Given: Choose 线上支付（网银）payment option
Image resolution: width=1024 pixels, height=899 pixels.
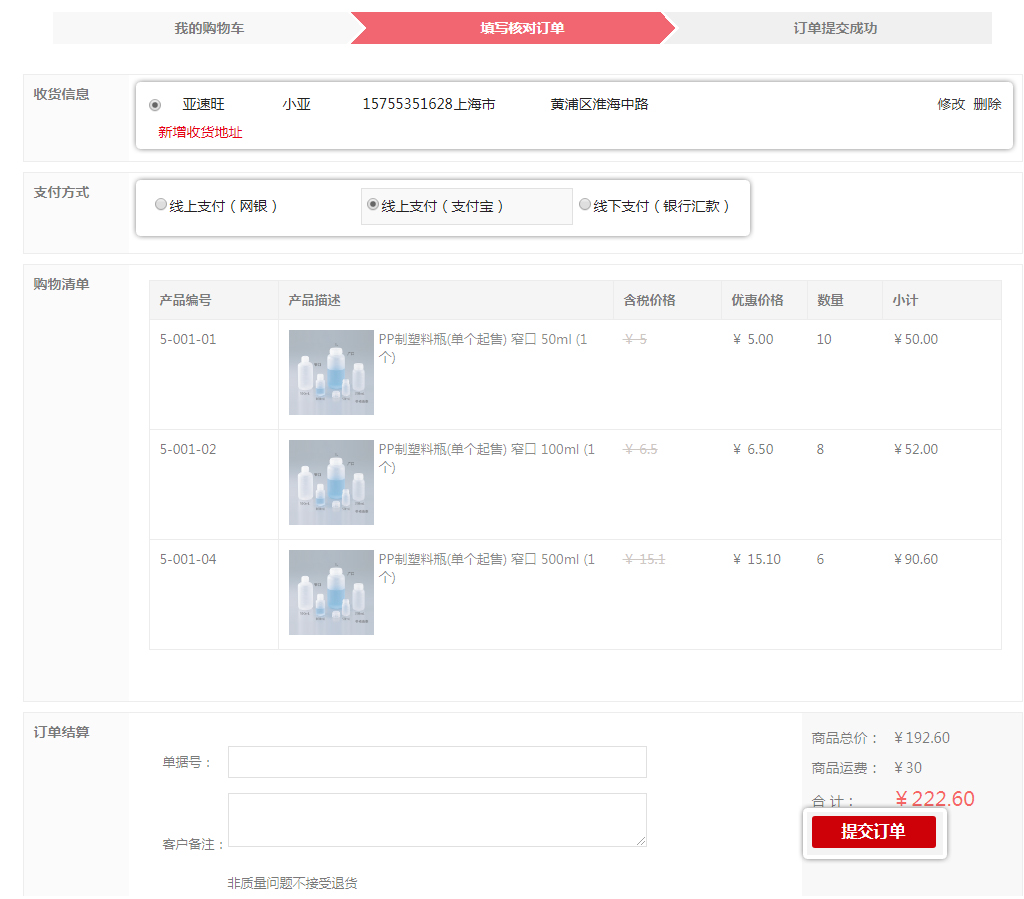Looking at the screenshot, I should click(x=161, y=205).
